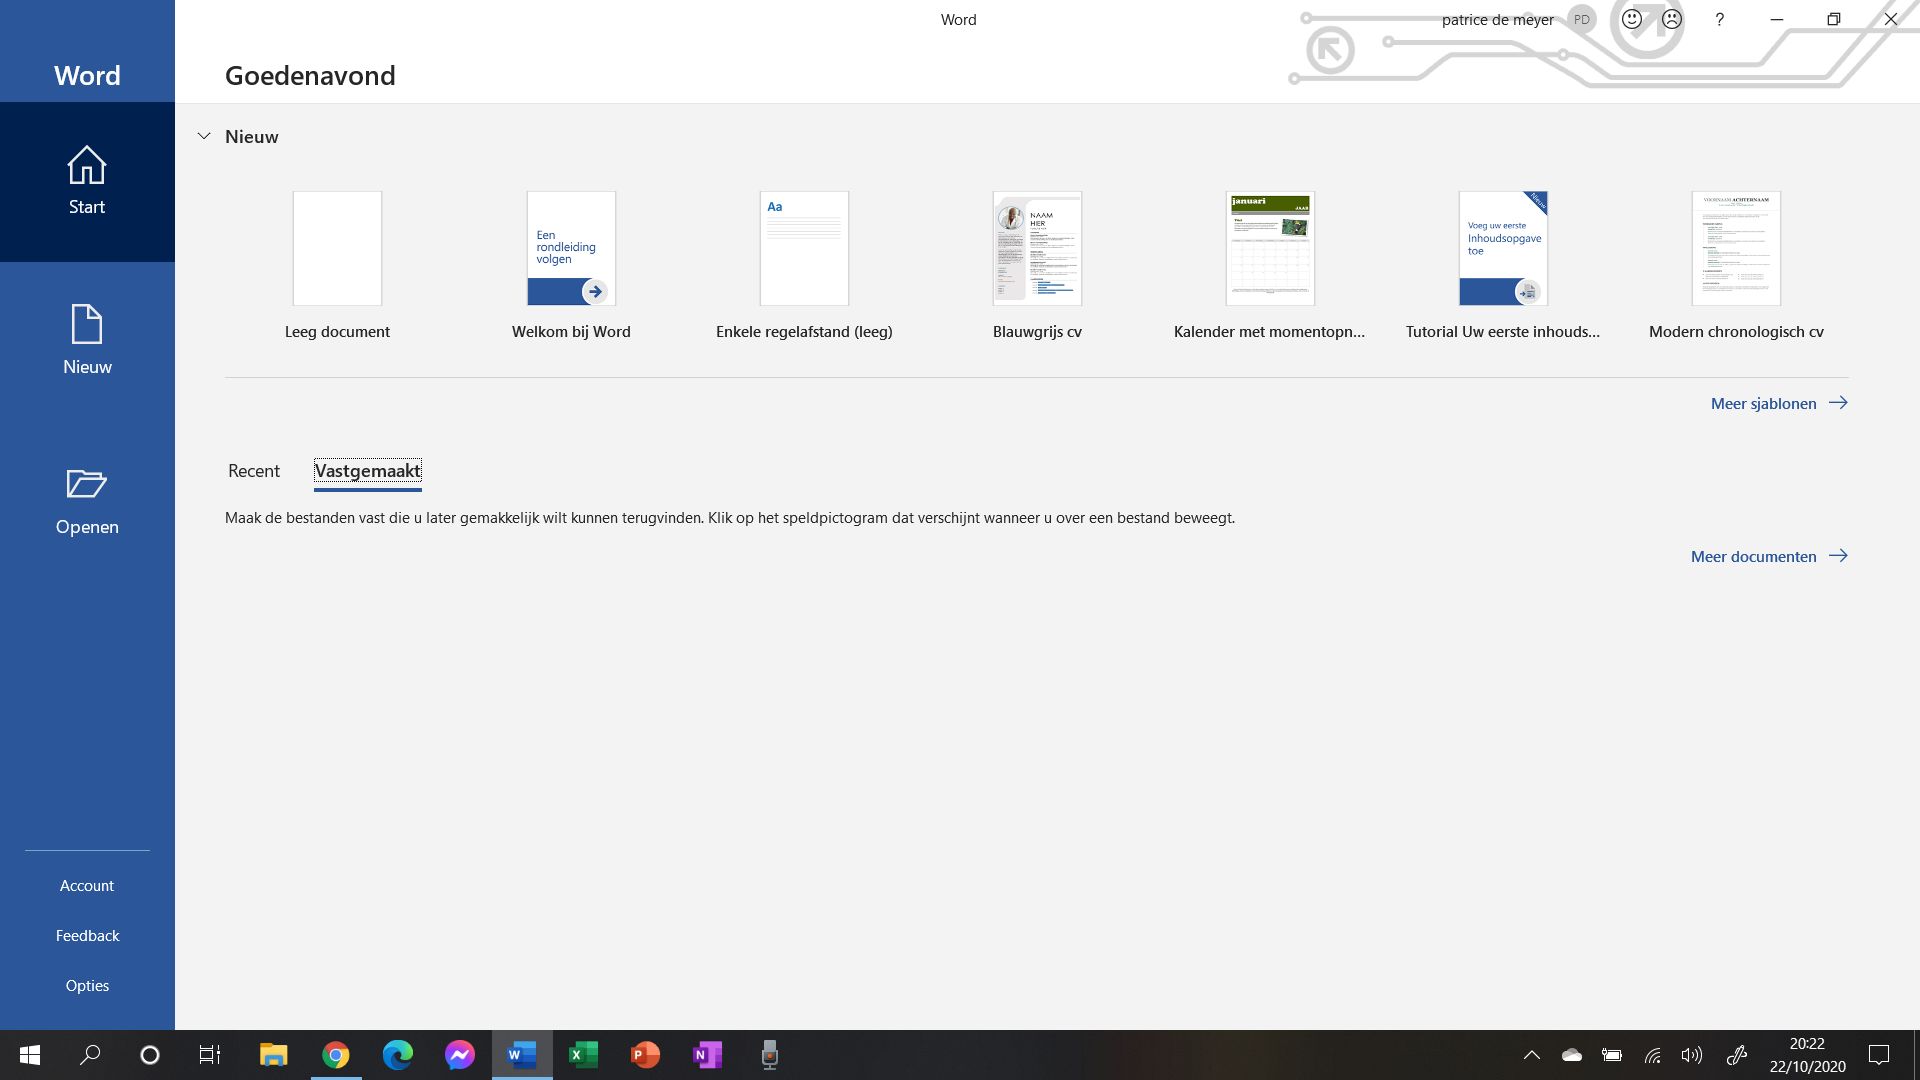Open OneDrive cloud tray icon
The image size is (1920, 1080).
coord(1572,1055)
